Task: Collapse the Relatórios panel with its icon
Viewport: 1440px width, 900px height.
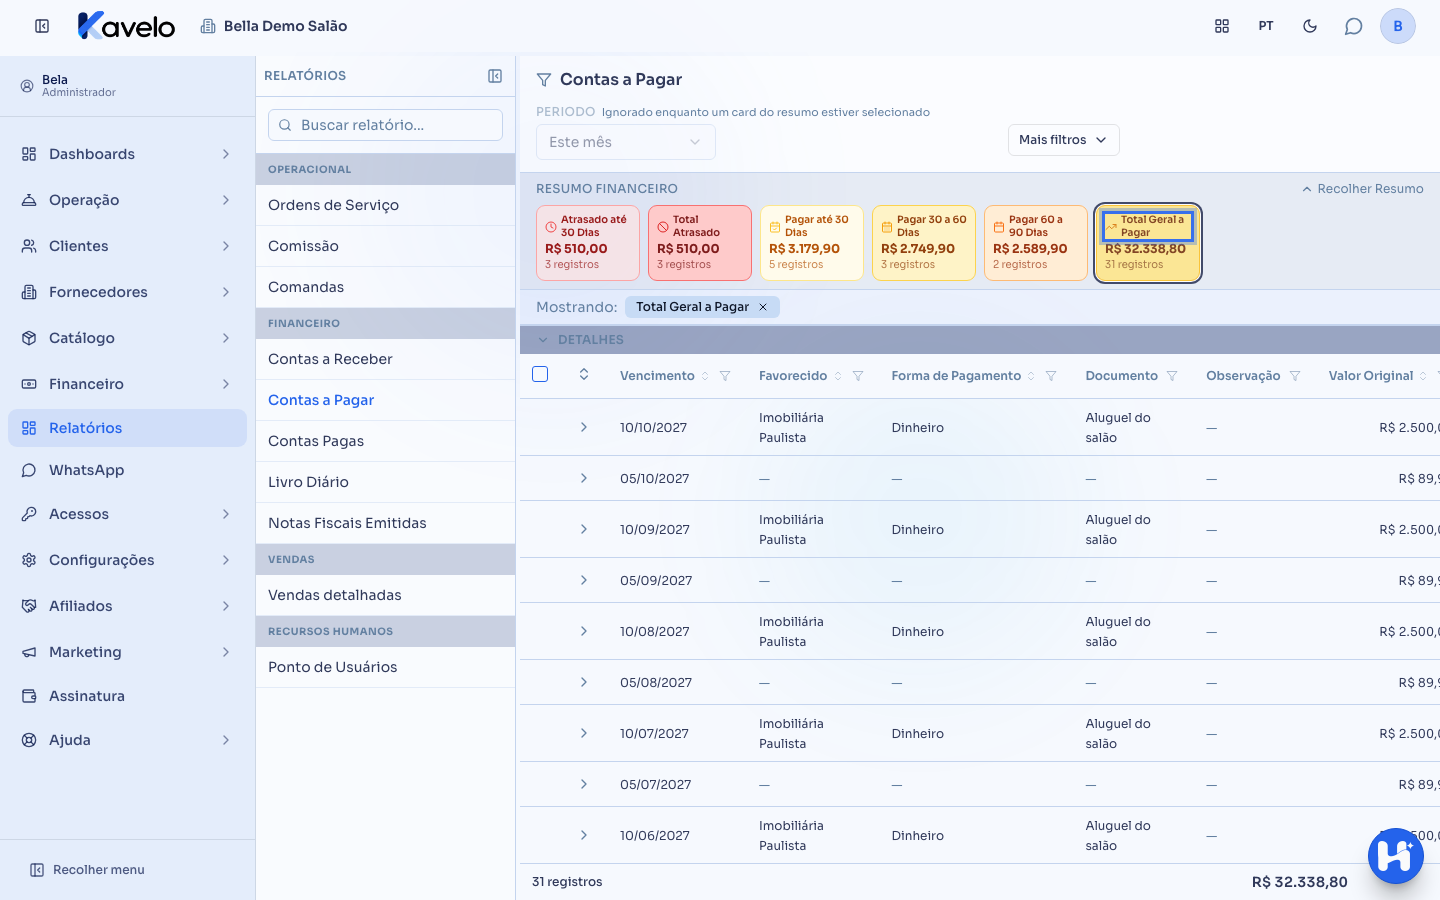Action: point(495,76)
